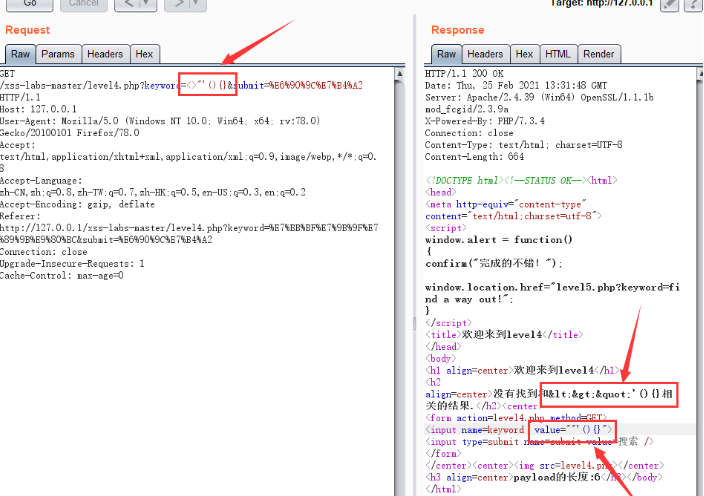Open the history dropdown beside the back arrow
Viewport: 704px width, 496px height.
tap(147, 4)
